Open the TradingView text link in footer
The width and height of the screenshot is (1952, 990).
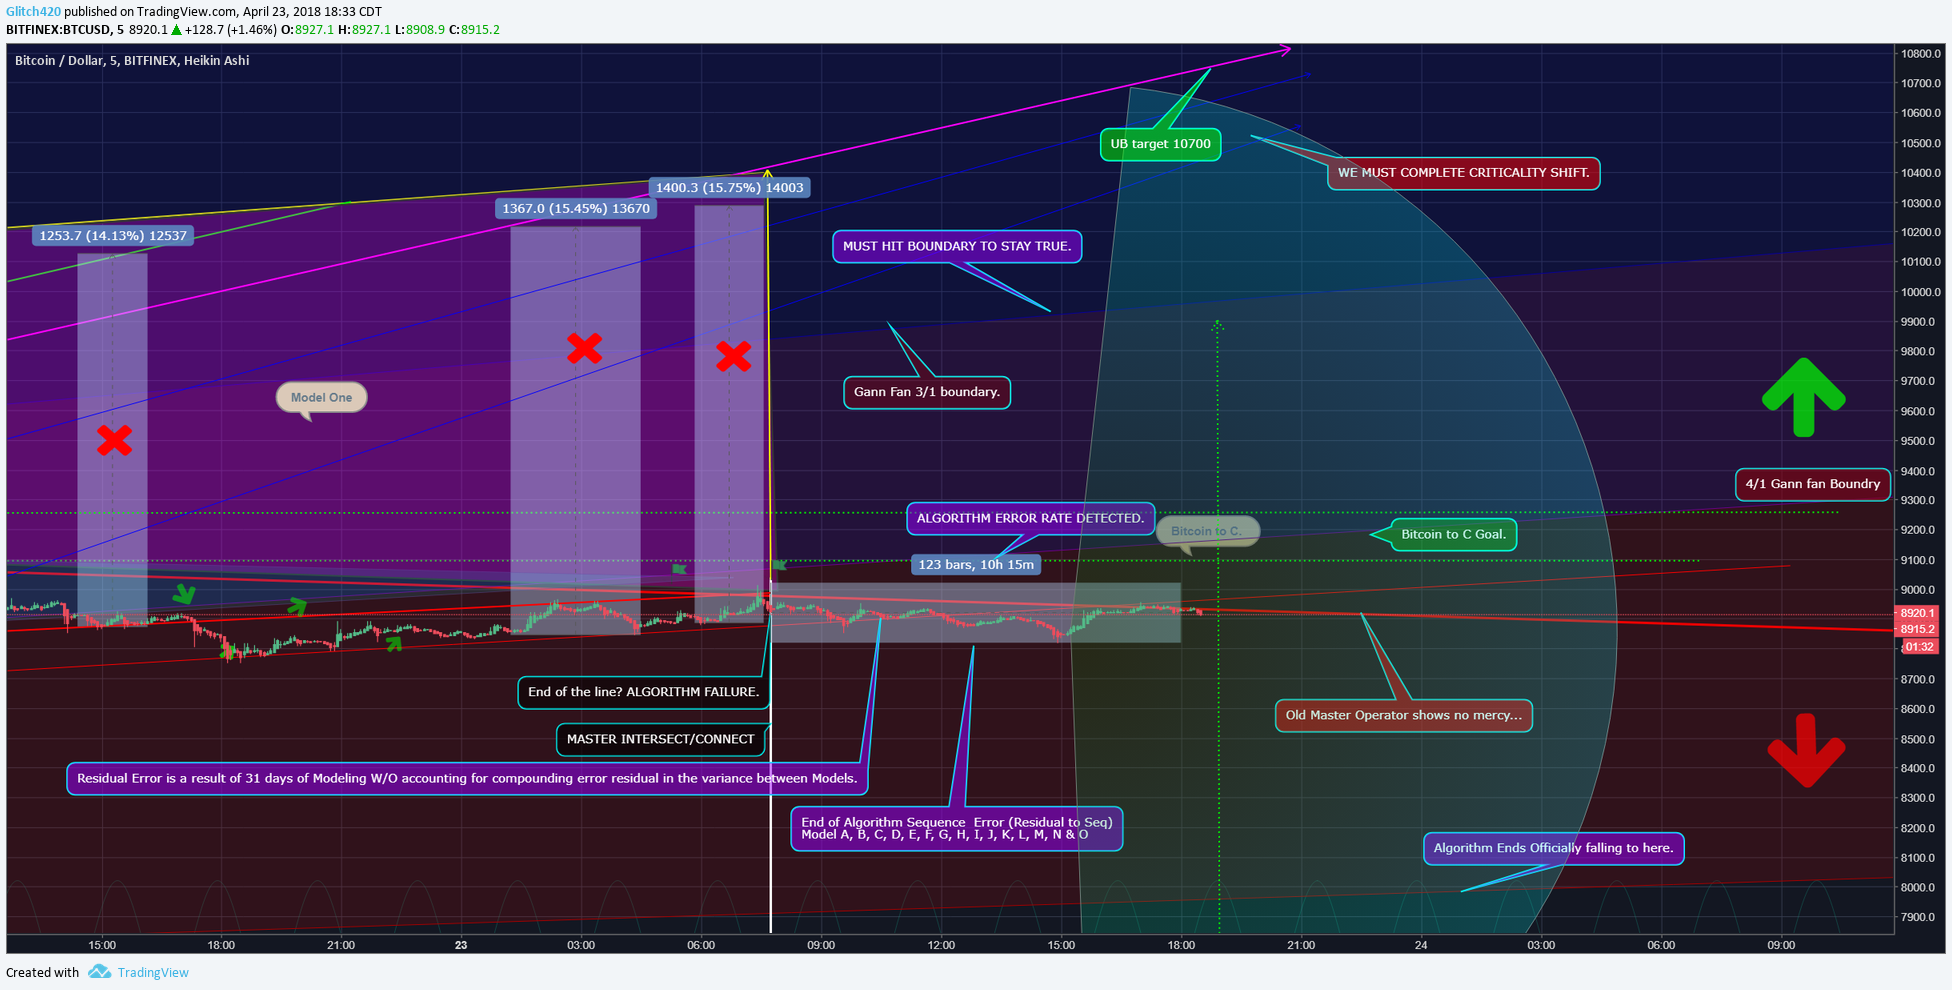(153, 972)
